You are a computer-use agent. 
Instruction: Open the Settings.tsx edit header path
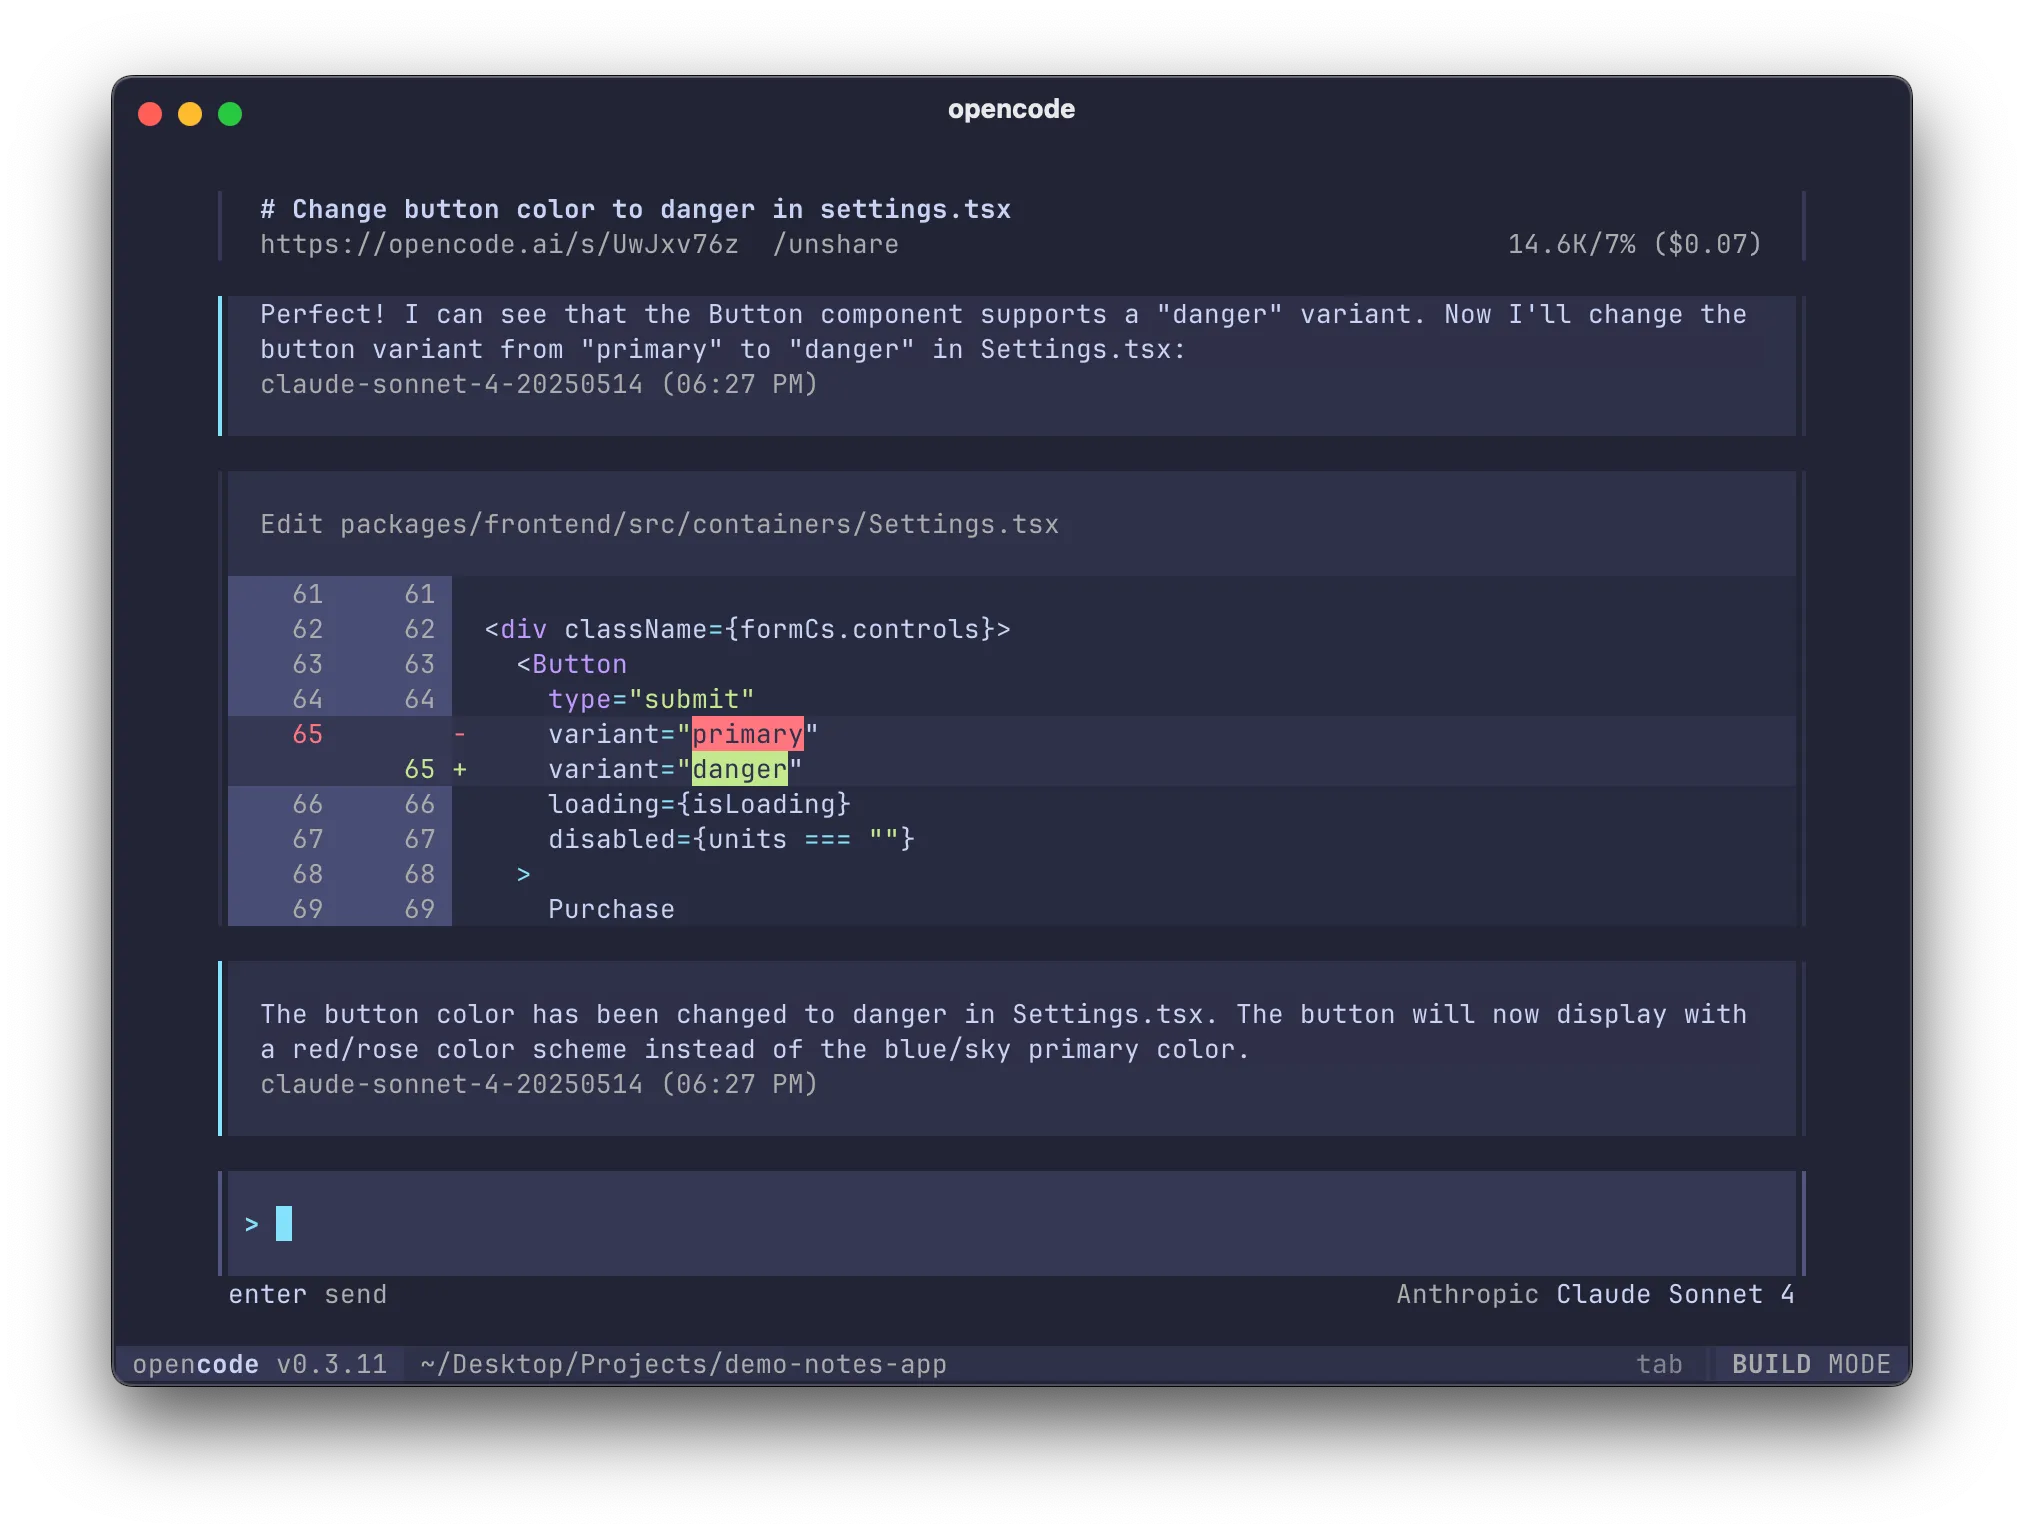coord(658,523)
